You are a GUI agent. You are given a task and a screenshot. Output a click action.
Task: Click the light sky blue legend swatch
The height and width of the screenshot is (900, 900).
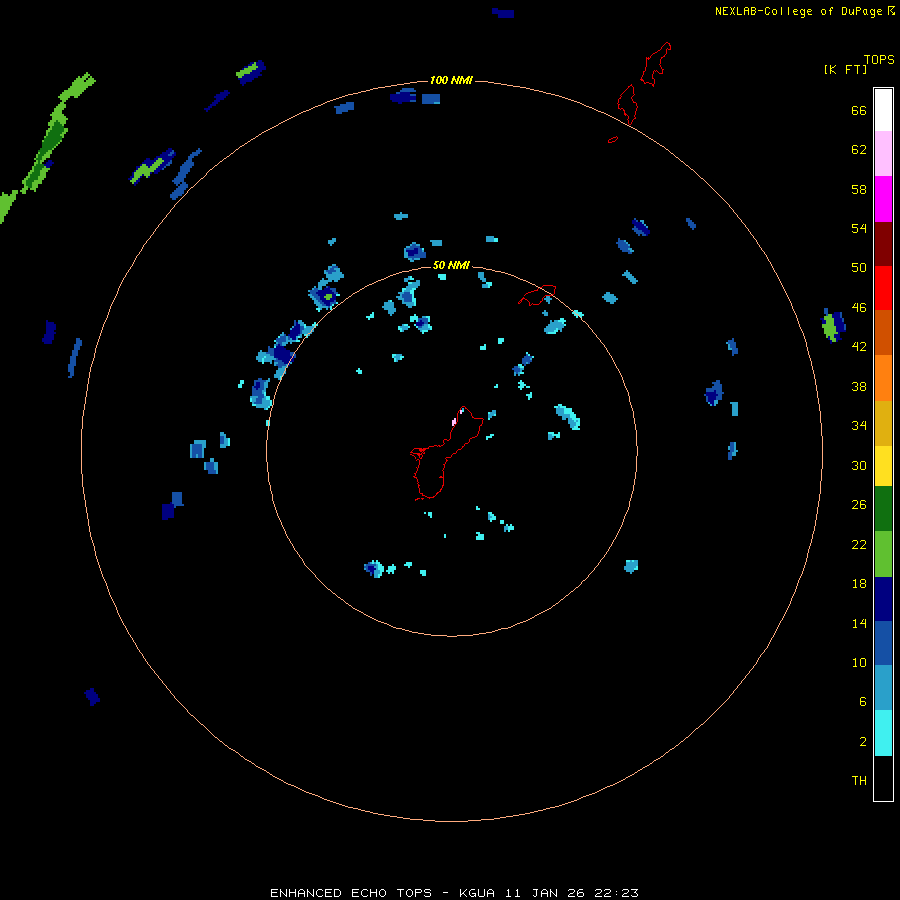883,688
